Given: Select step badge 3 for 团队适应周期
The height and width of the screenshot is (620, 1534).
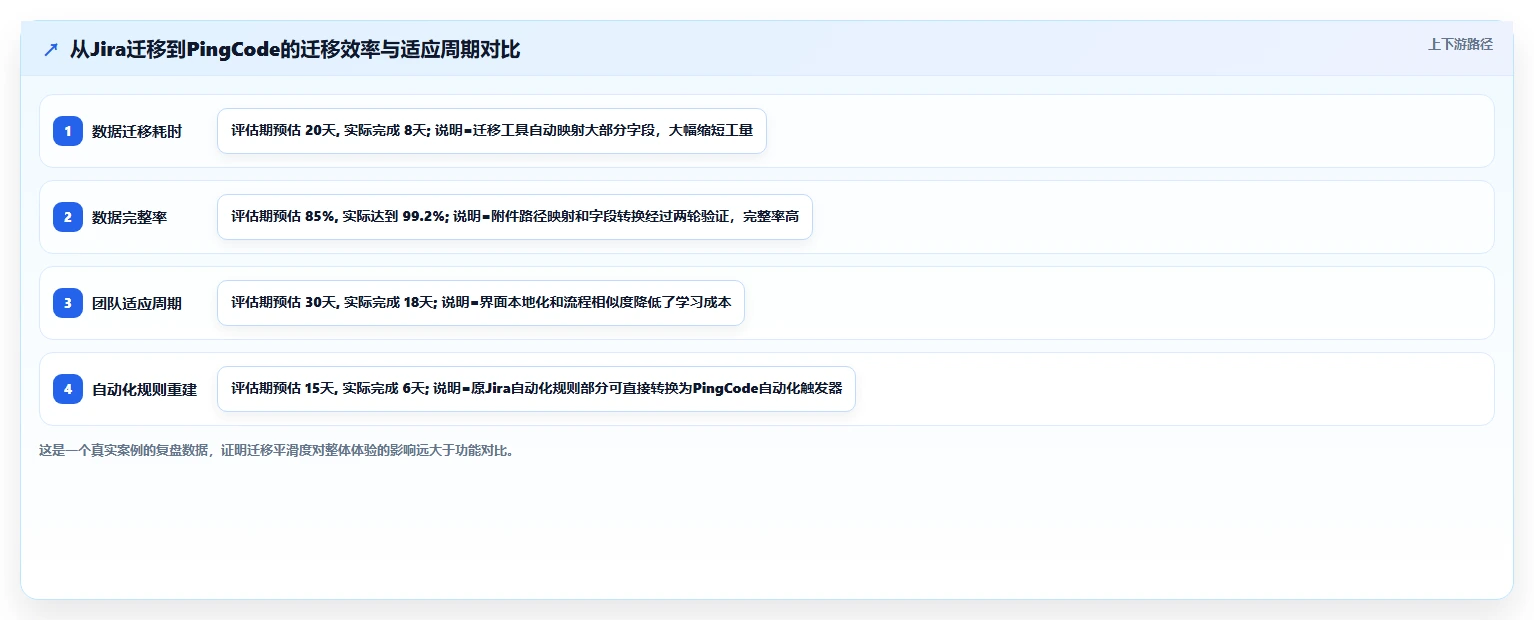Looking at the screenshot, I should click(68, 303).
